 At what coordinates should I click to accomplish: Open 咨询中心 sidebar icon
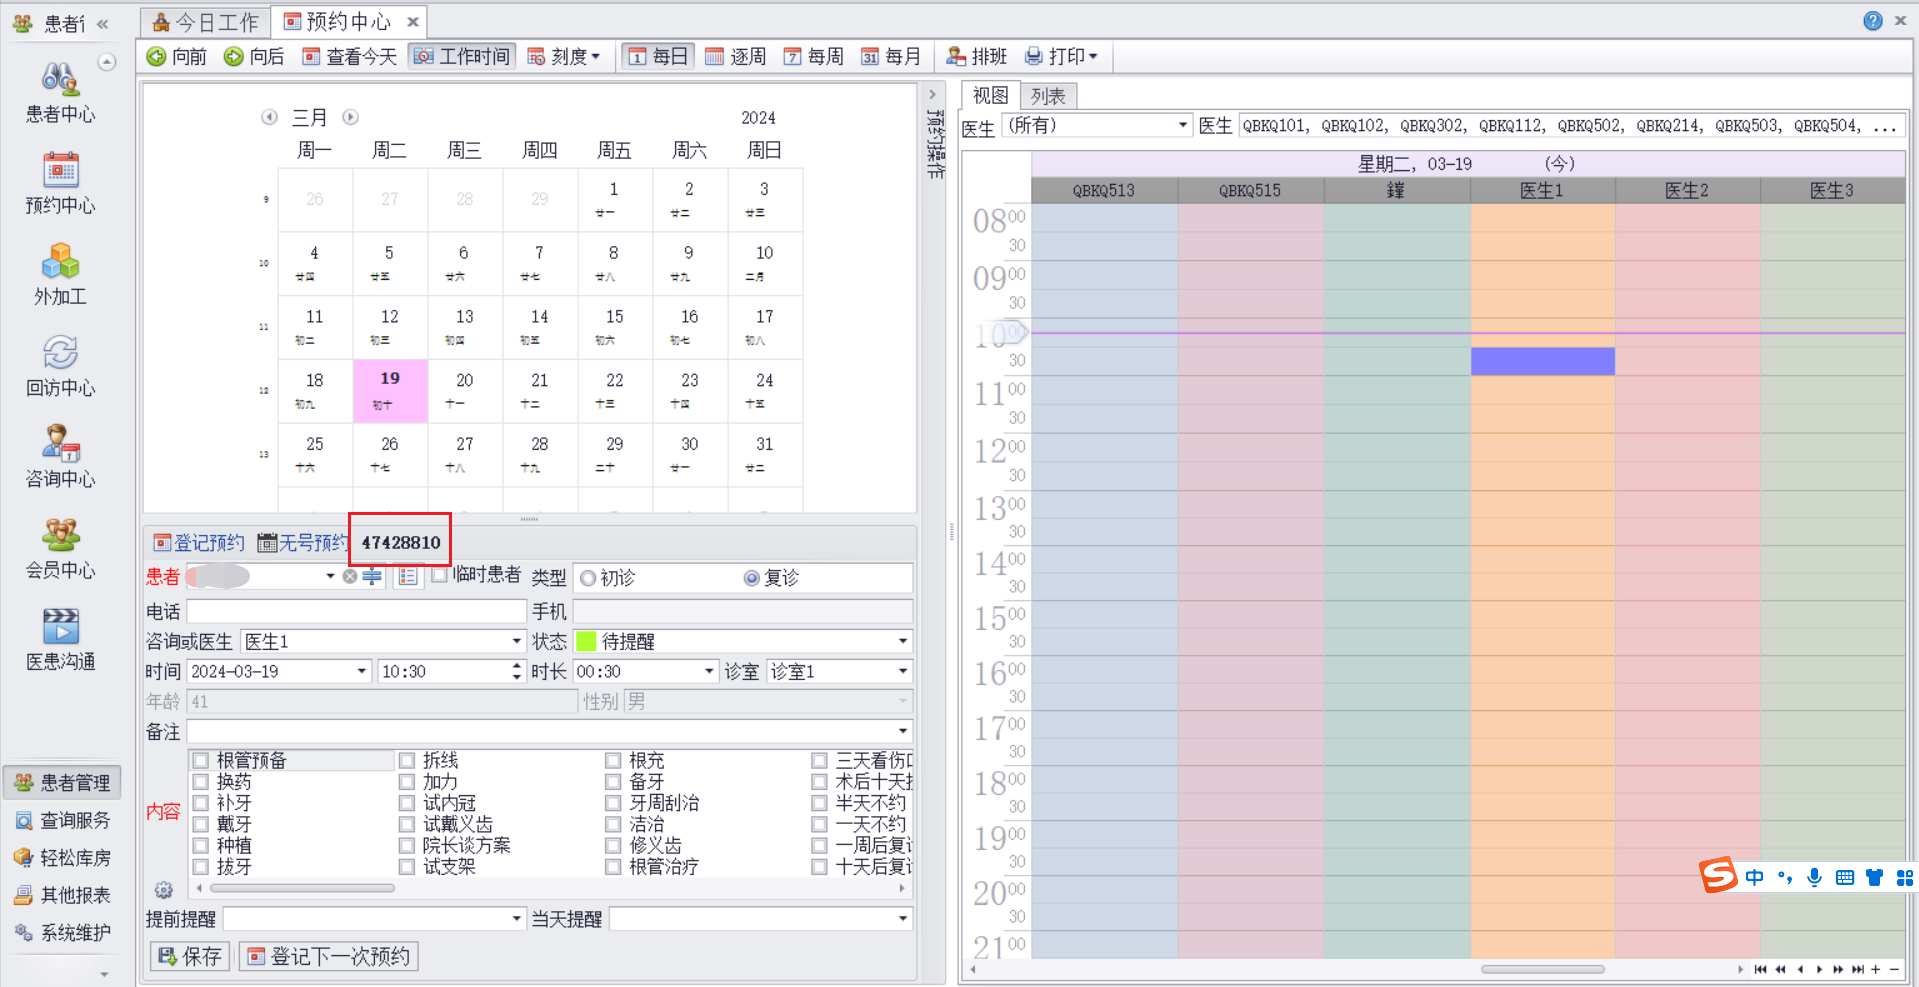(x=60, y=457)
